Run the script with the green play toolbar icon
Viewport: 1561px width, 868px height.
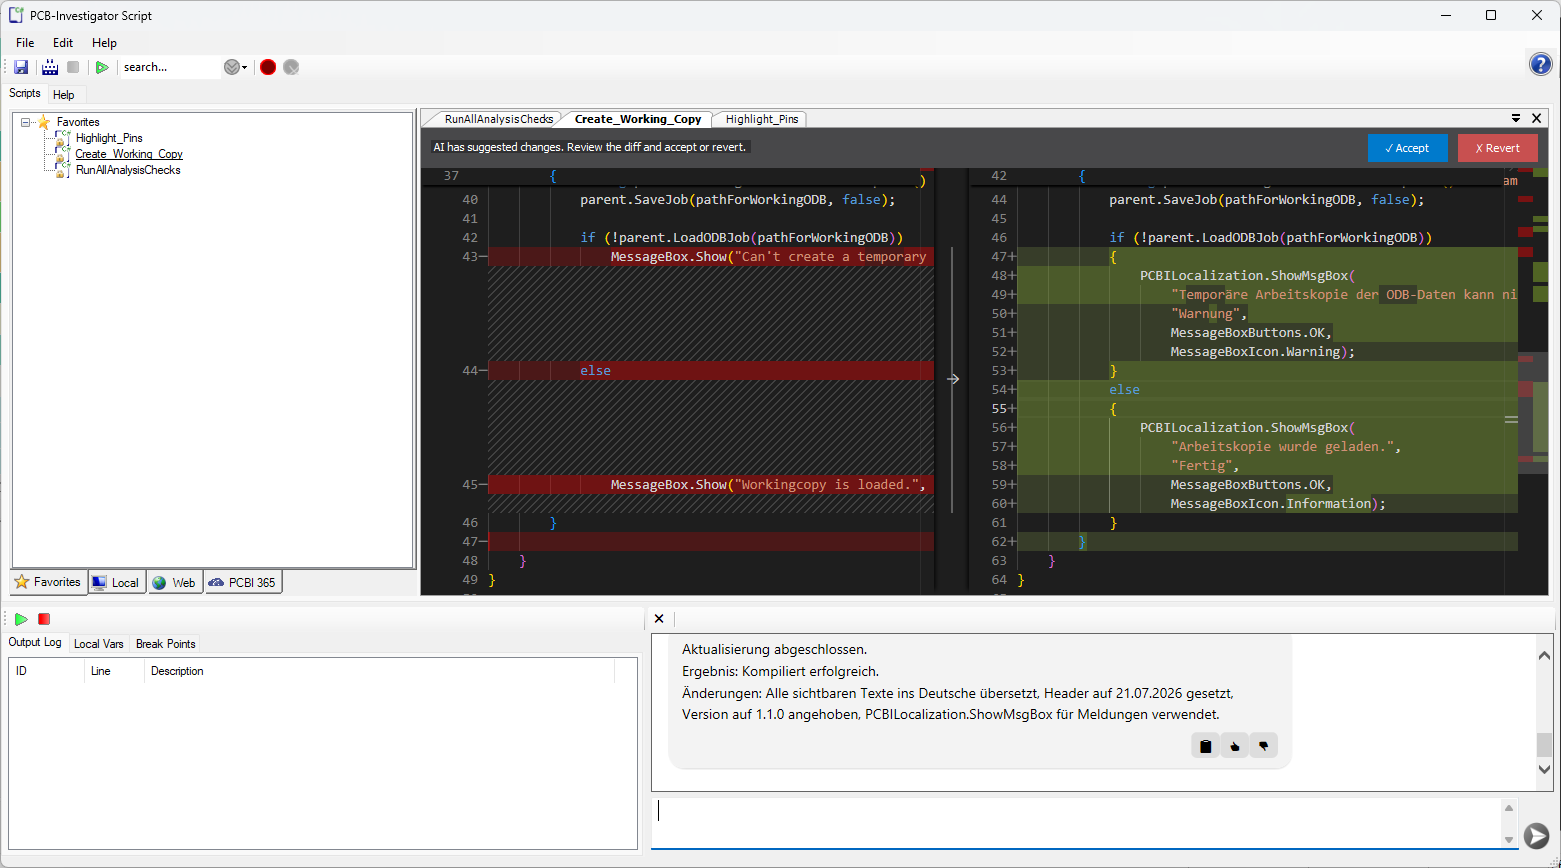102,67
